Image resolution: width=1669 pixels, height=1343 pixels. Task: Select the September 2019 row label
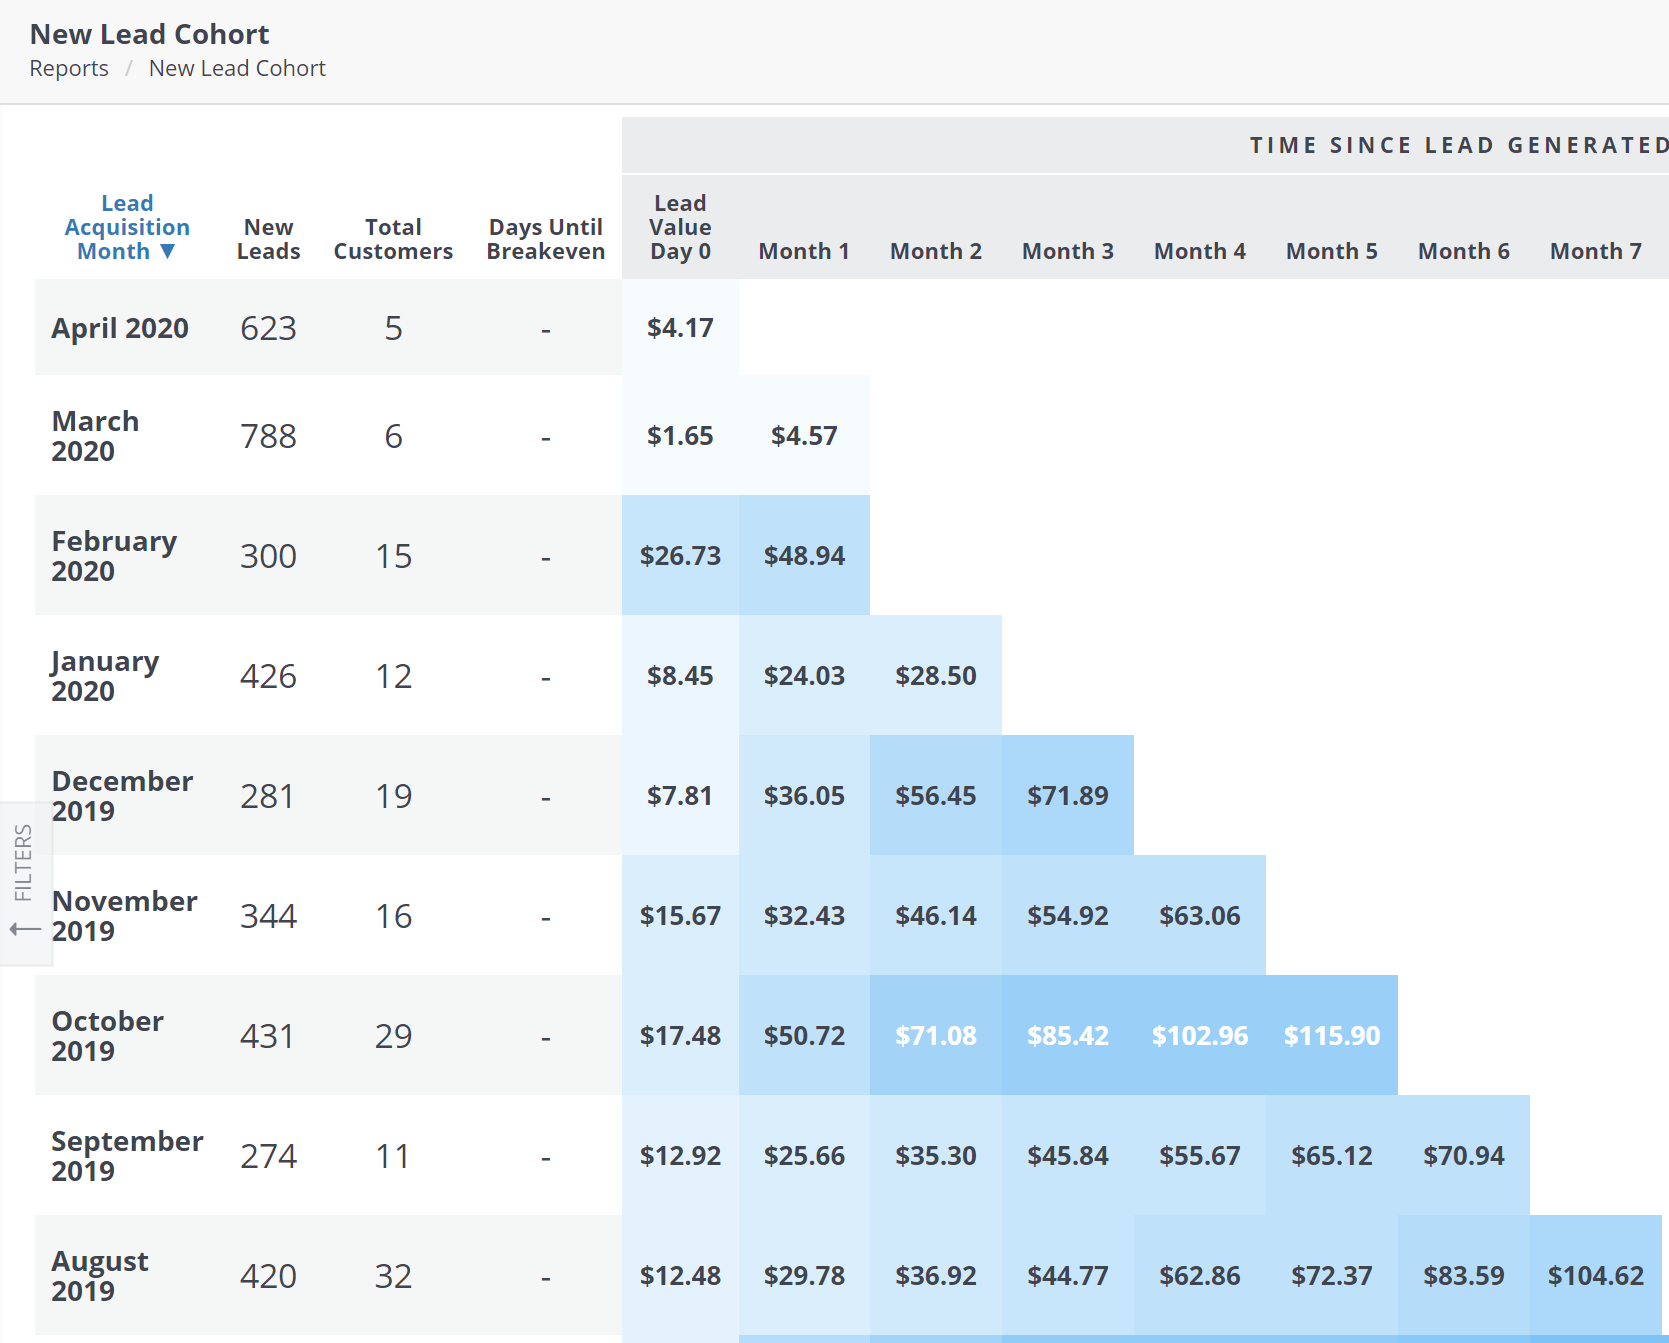[x=127, y=1156]
